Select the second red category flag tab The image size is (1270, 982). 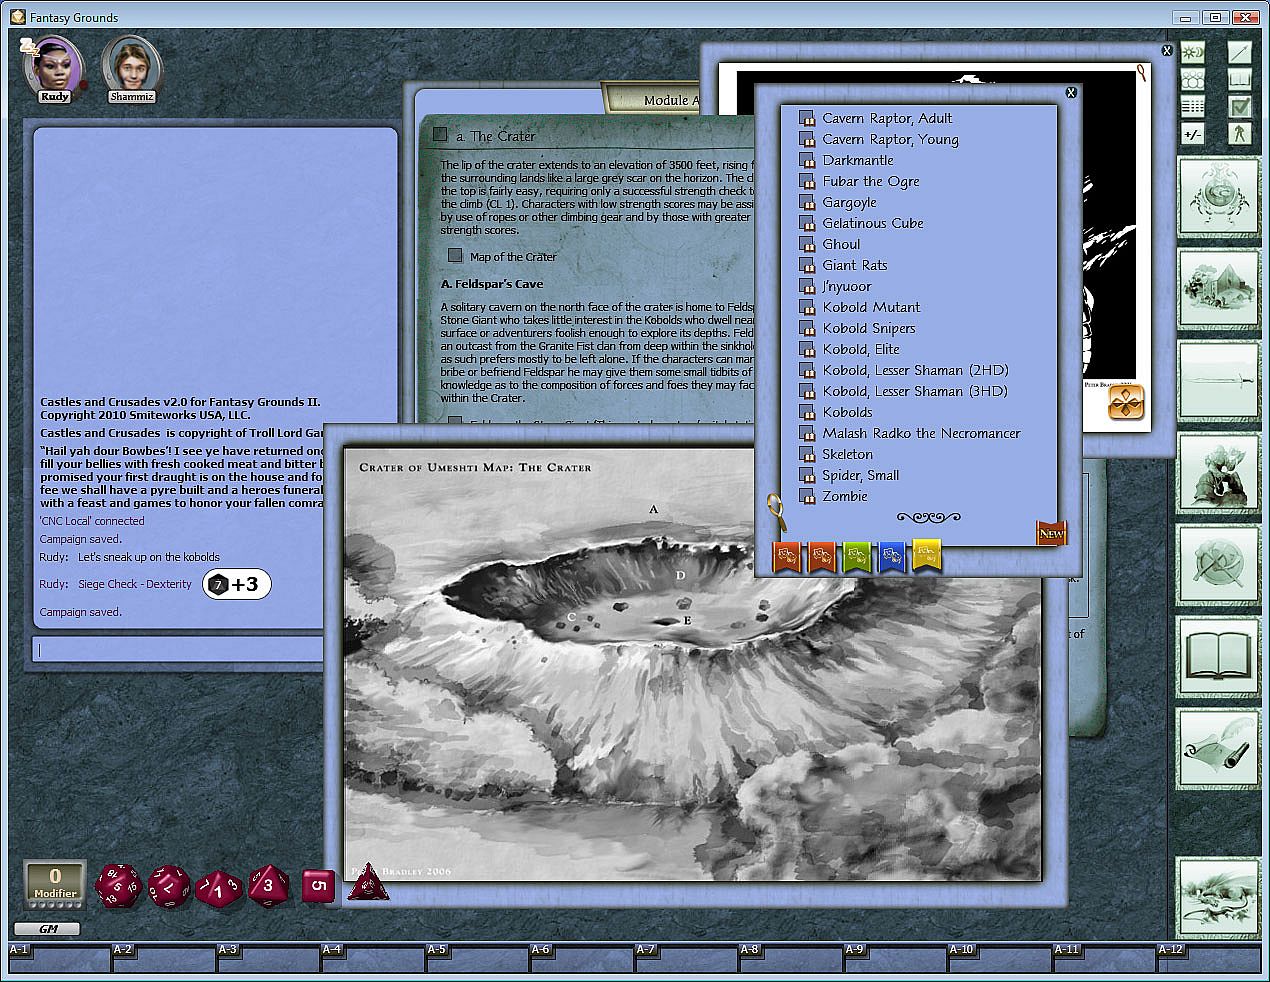822,556
